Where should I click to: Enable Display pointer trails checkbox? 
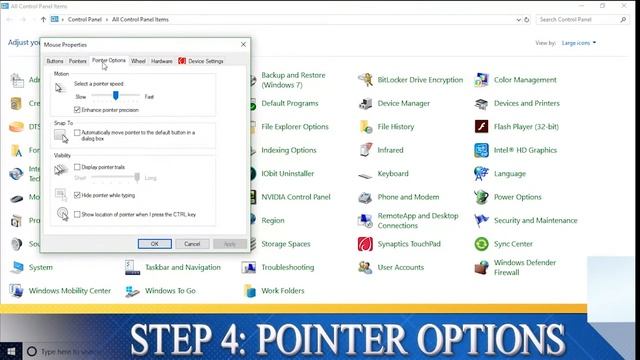pyautogui.click(x=77, y=167)
